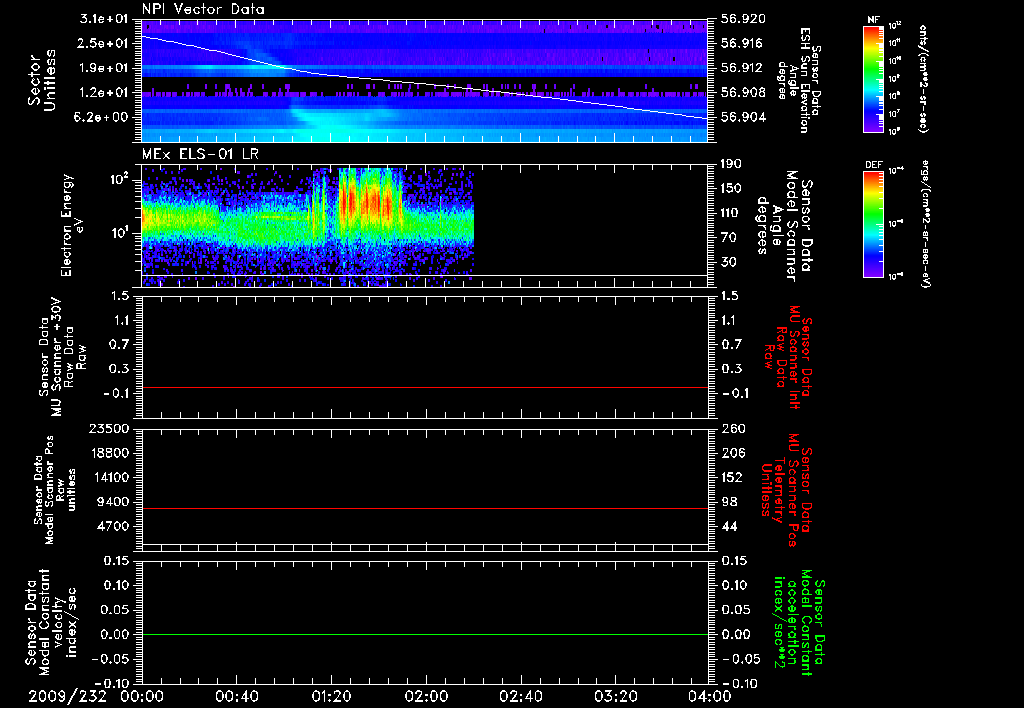Click the 'MEx ELS-01 LR' panel title
Screen dimensions: 1024x708
(x=200, y=154)
